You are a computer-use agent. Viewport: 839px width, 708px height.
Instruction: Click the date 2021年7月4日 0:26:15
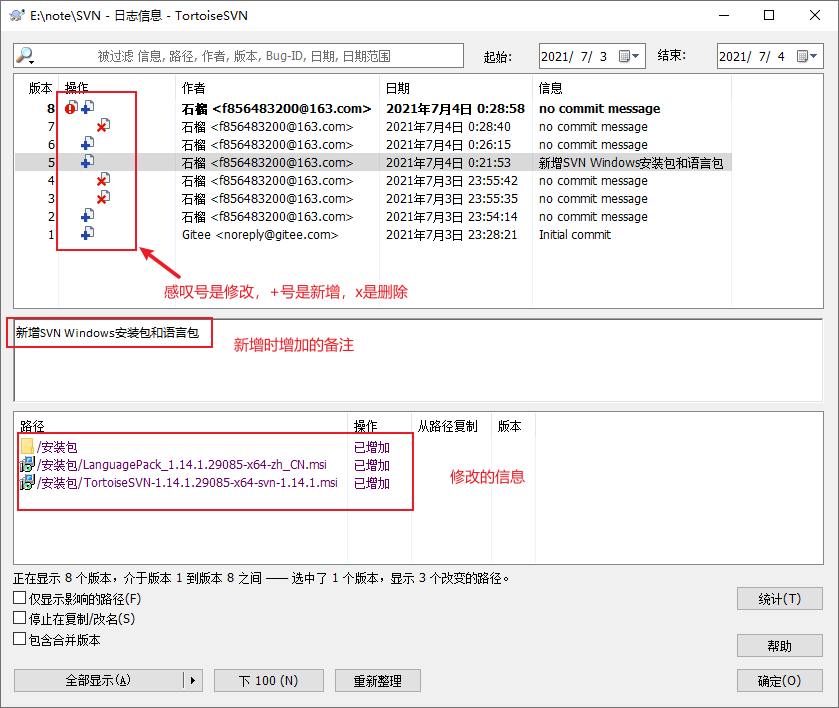coord(448,145)
